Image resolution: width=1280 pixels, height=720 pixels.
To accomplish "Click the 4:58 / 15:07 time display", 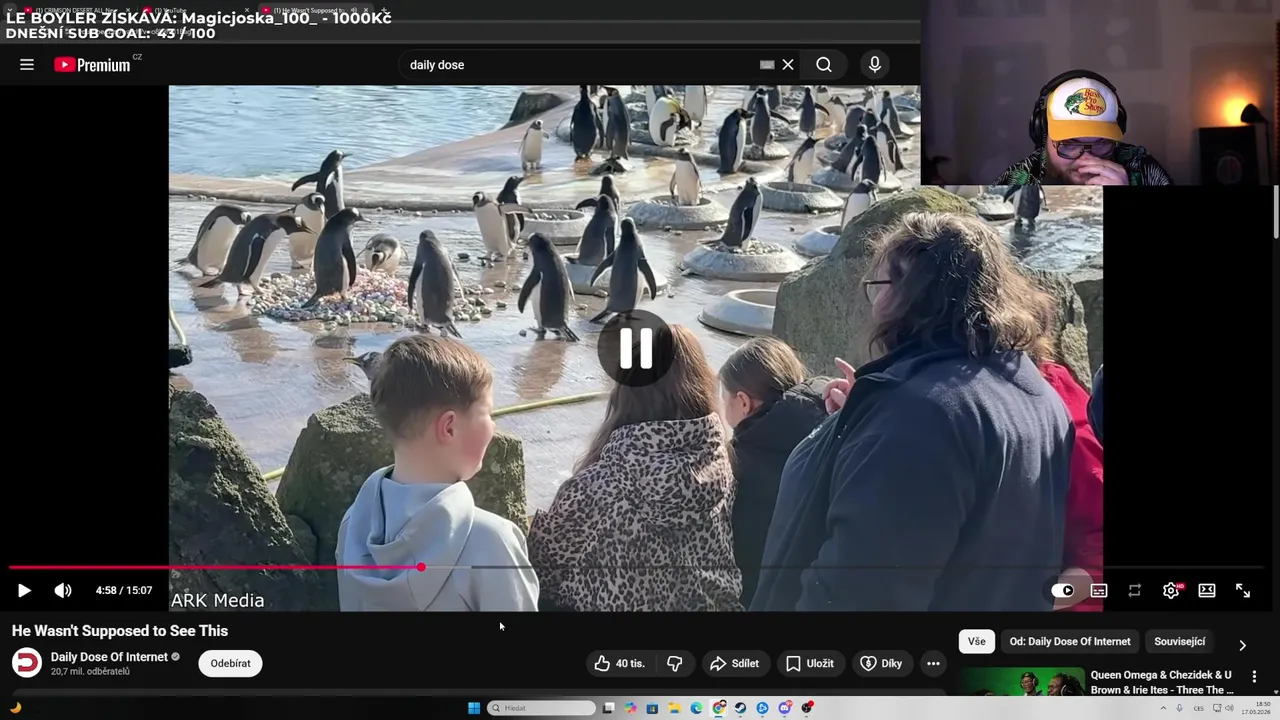I will 124,591.
